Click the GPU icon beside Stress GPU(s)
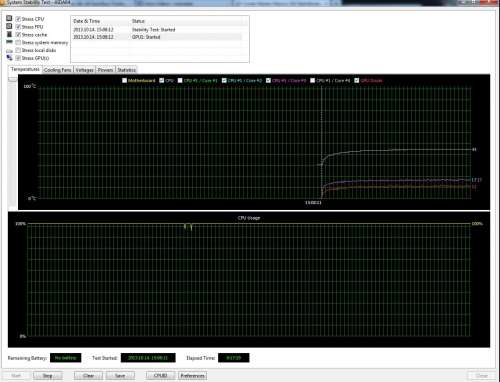Viewport: 500px width, 382px height. pyautogui.click(x=9, y=58)
